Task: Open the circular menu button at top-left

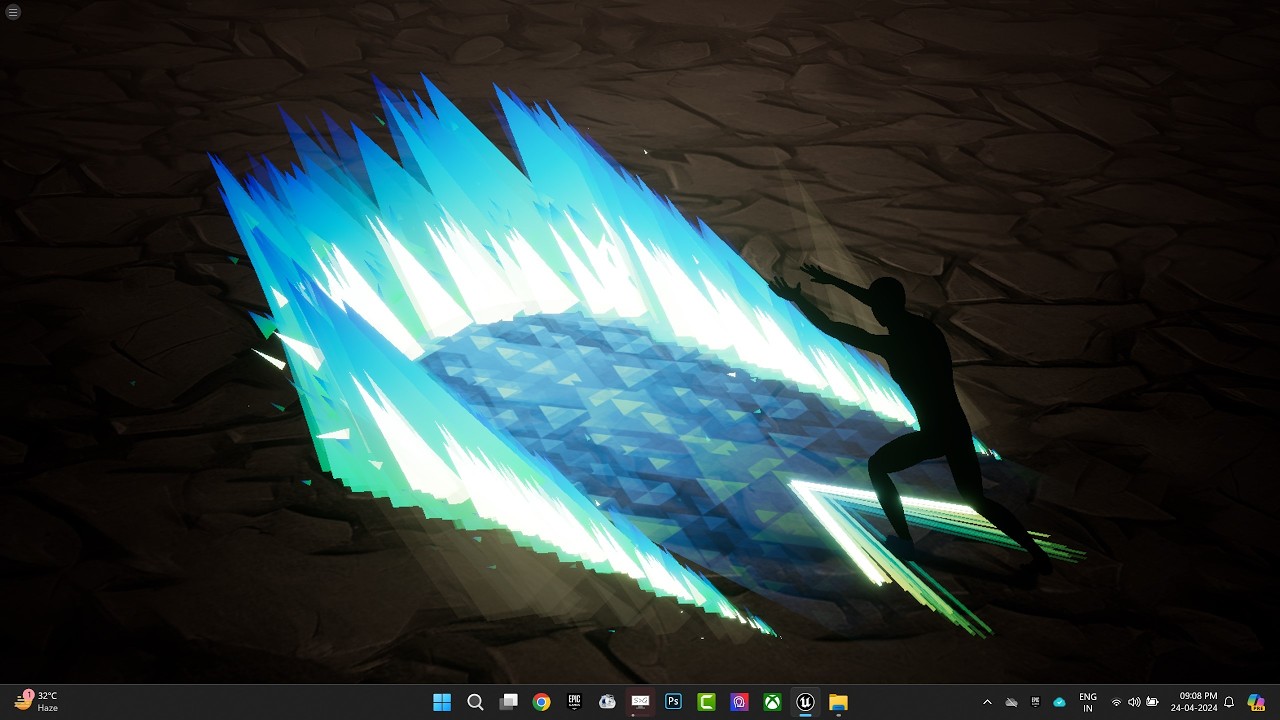Action: pos(13,12)
